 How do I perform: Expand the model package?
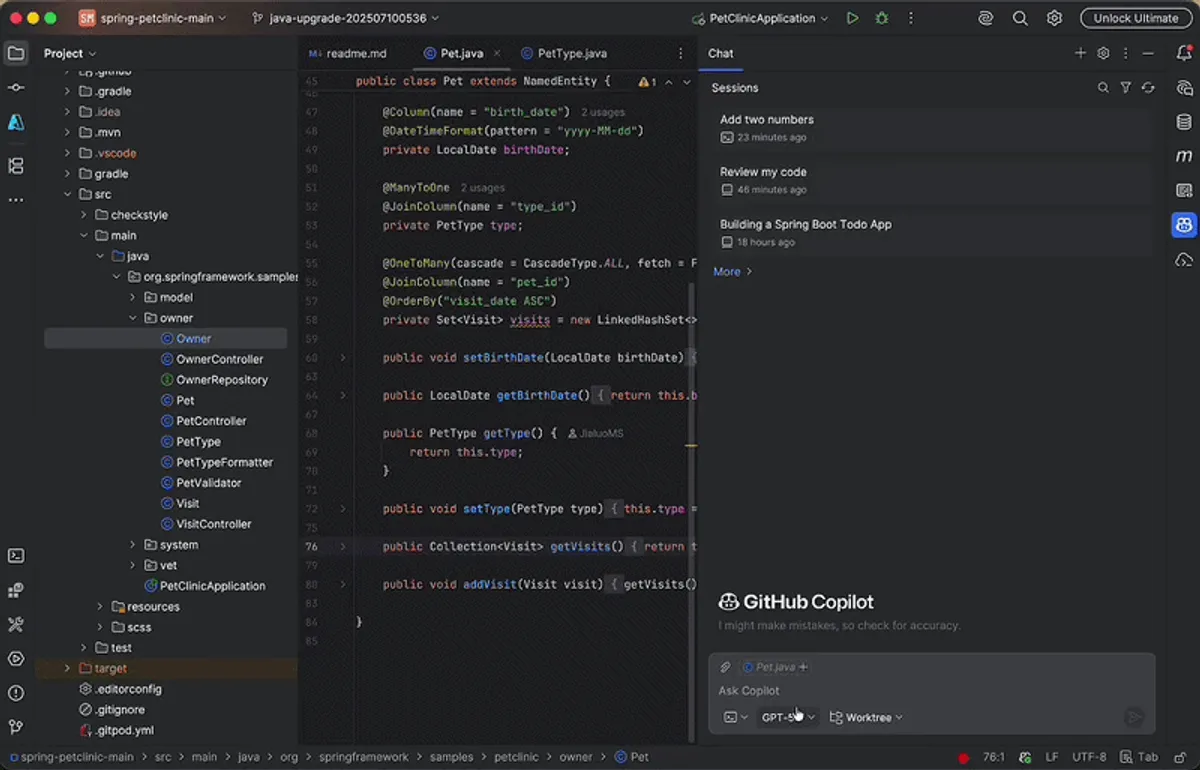click(133, 297)
